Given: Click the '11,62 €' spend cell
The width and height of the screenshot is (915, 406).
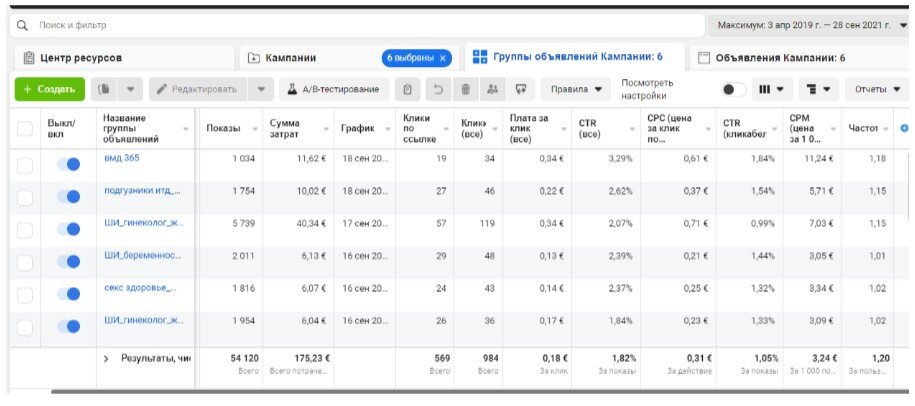Looking at the screenshot, I should tap(312, 158).
